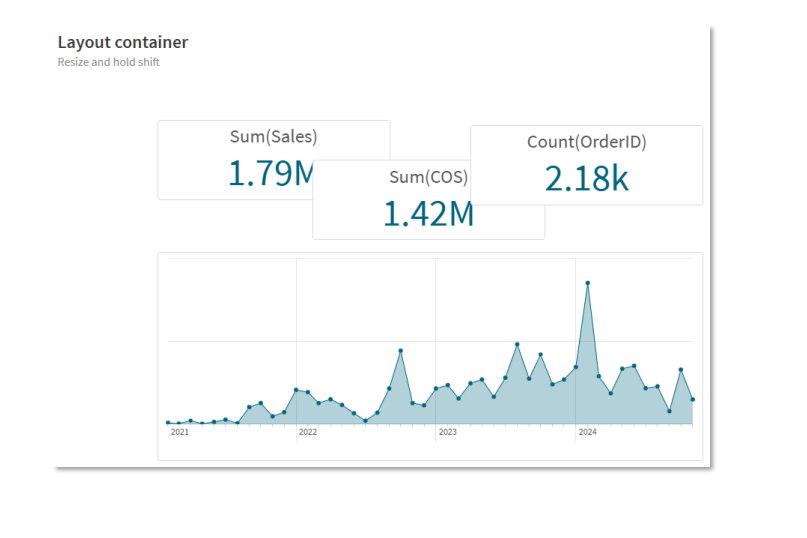The image size is (807, 538).
Task: Click the Sum(Sales) KPI label
Action: (x=273, y=137)
